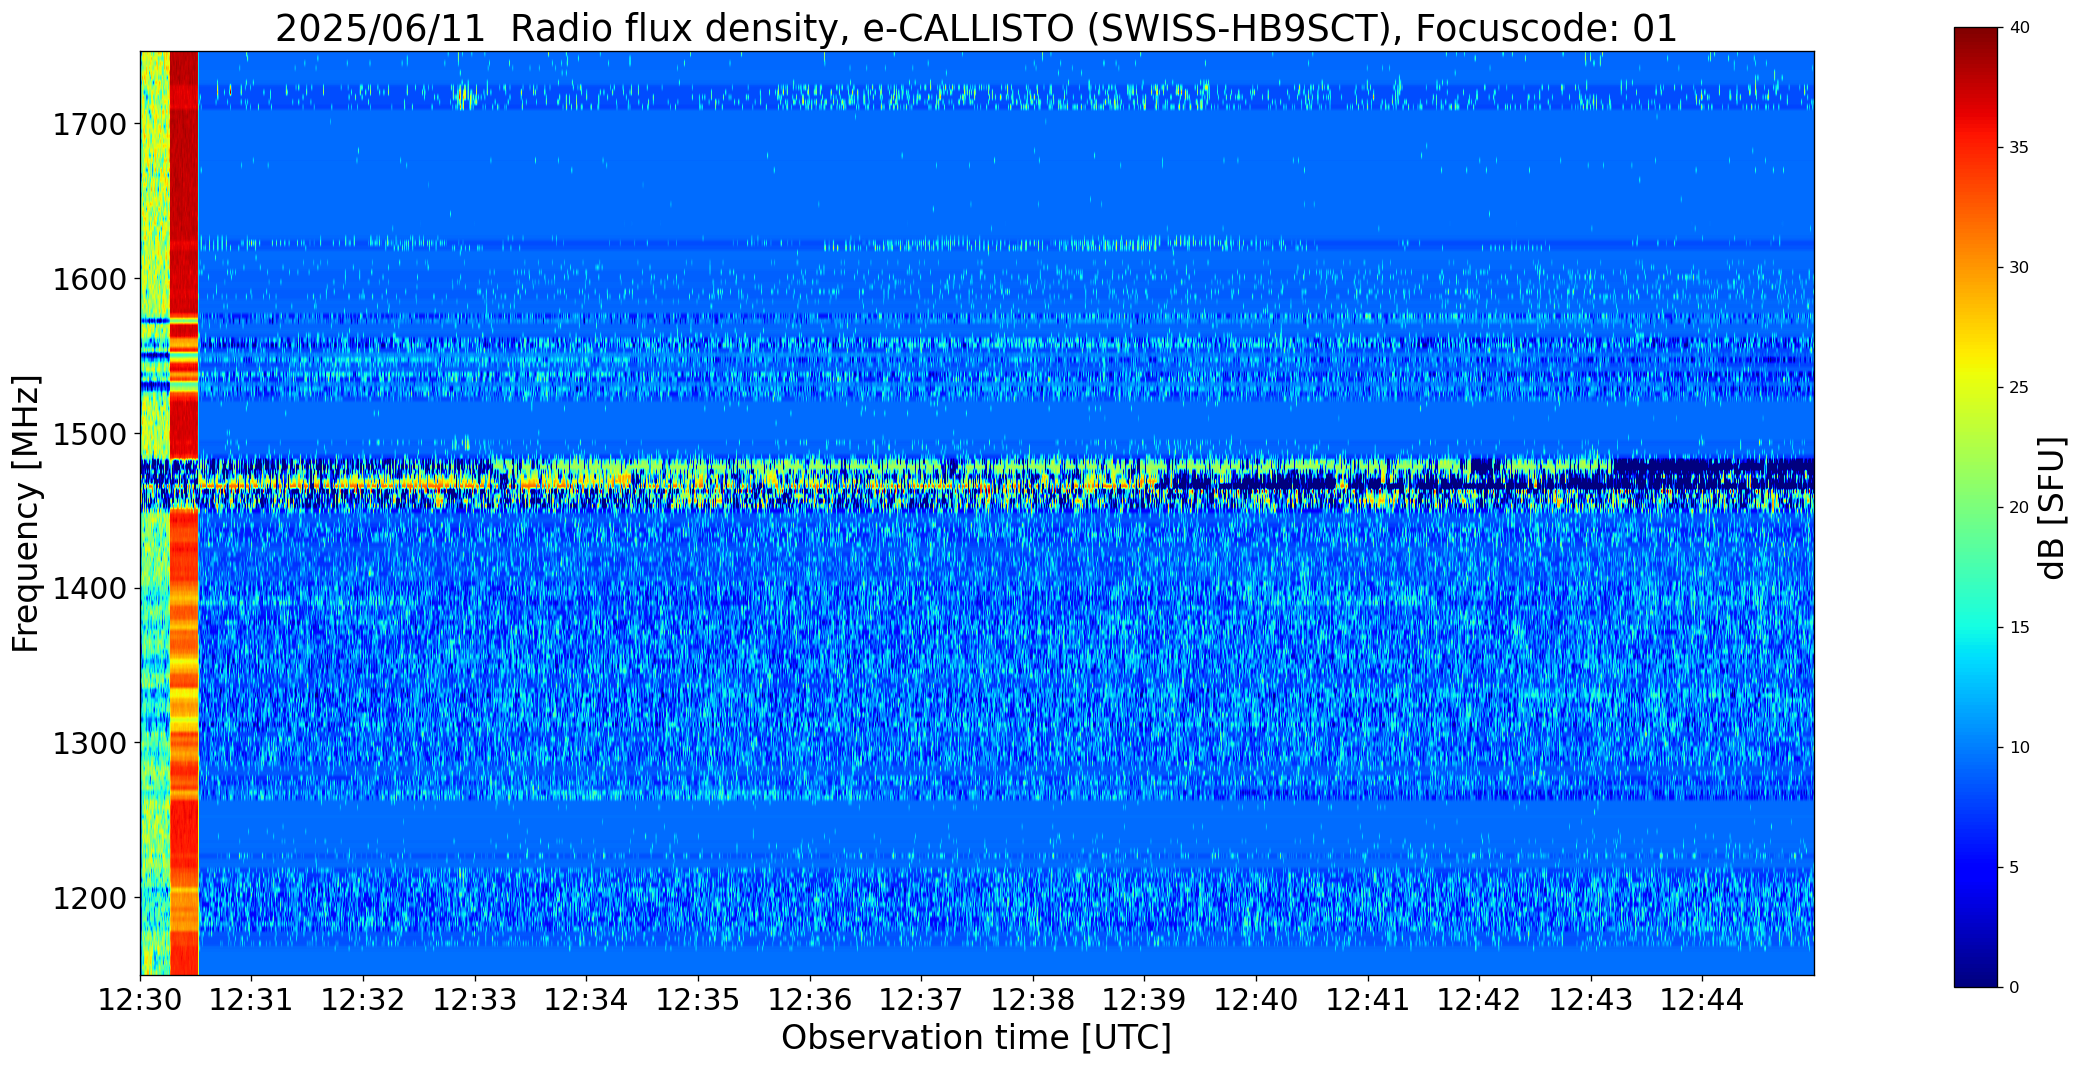Click the 12:33 time tick label
Viewport: 2082px width, 1067px height.
click(475, 1000)
